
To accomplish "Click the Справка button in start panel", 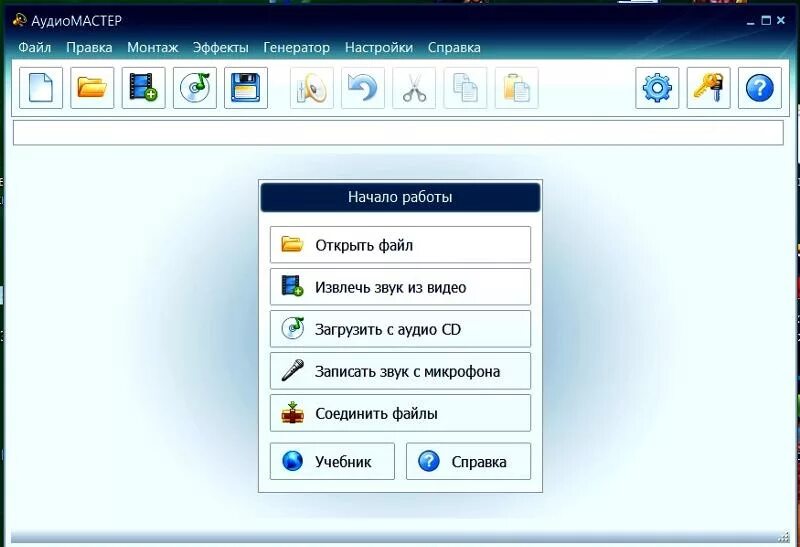I will [x=468, y=461].
